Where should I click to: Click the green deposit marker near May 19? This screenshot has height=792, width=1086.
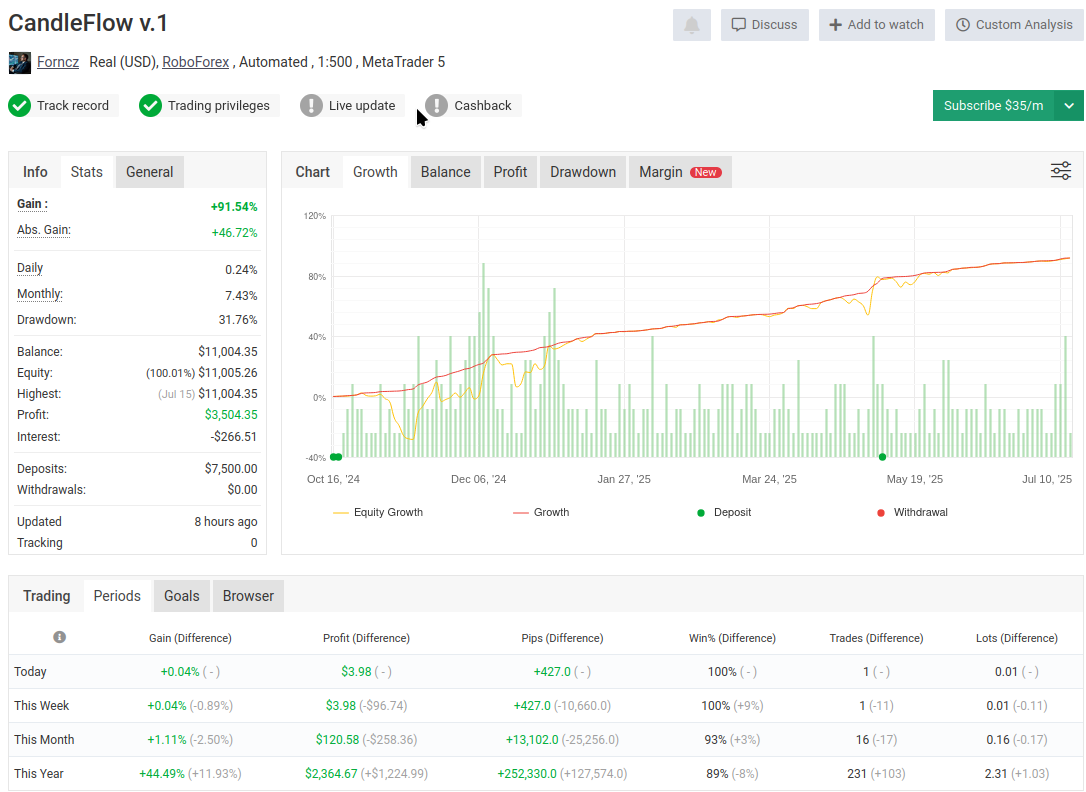(882, 457)
